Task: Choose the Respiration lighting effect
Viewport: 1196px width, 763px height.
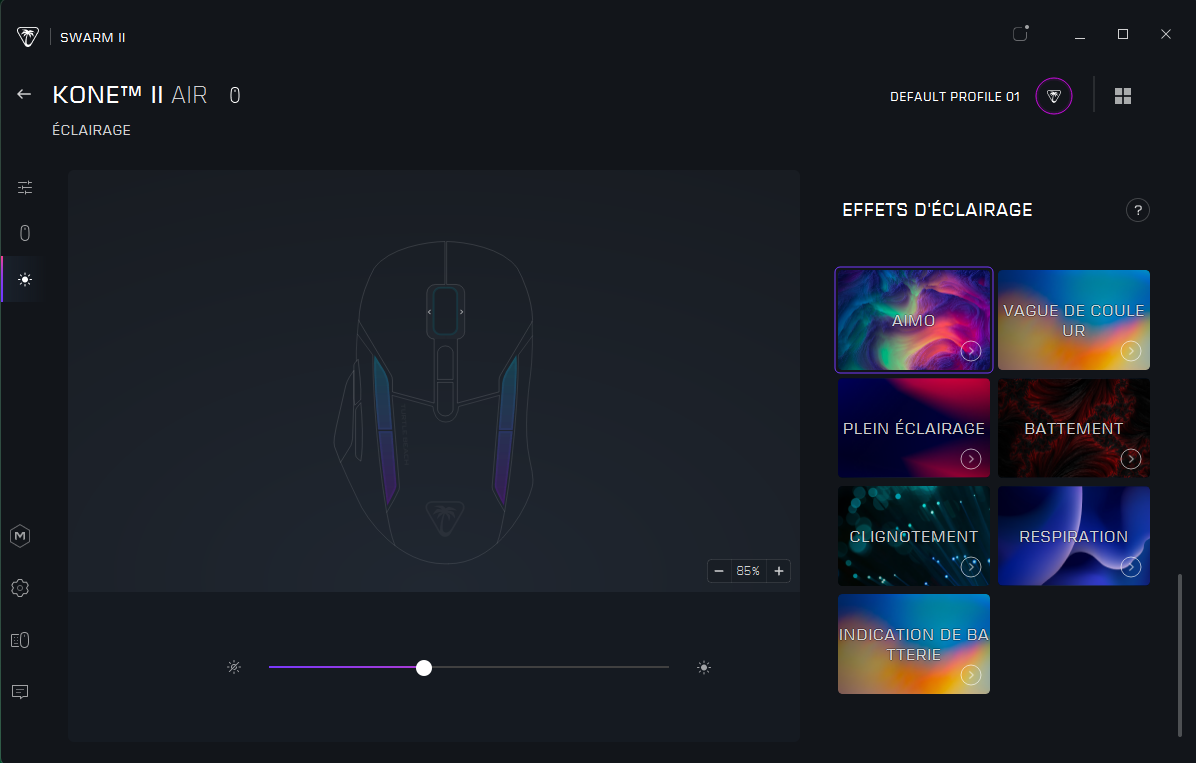Action: coord(1072,535)
